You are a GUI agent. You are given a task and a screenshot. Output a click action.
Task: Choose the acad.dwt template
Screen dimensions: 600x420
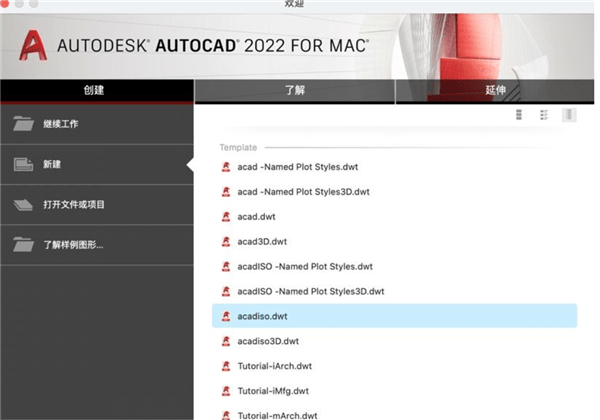pos(395,217)
